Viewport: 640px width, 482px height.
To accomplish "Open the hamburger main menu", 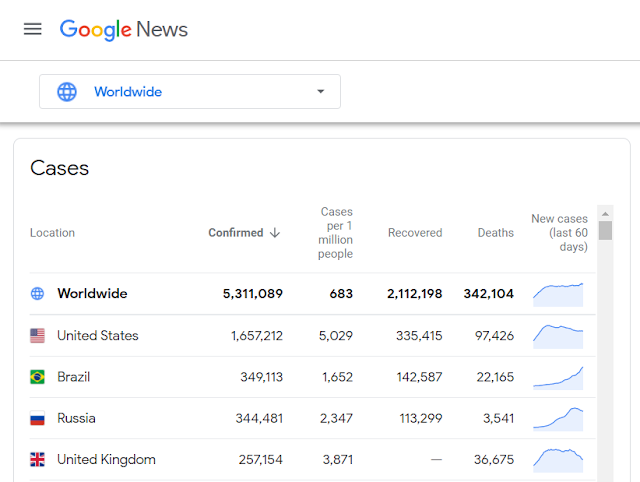I will [33, 29].
